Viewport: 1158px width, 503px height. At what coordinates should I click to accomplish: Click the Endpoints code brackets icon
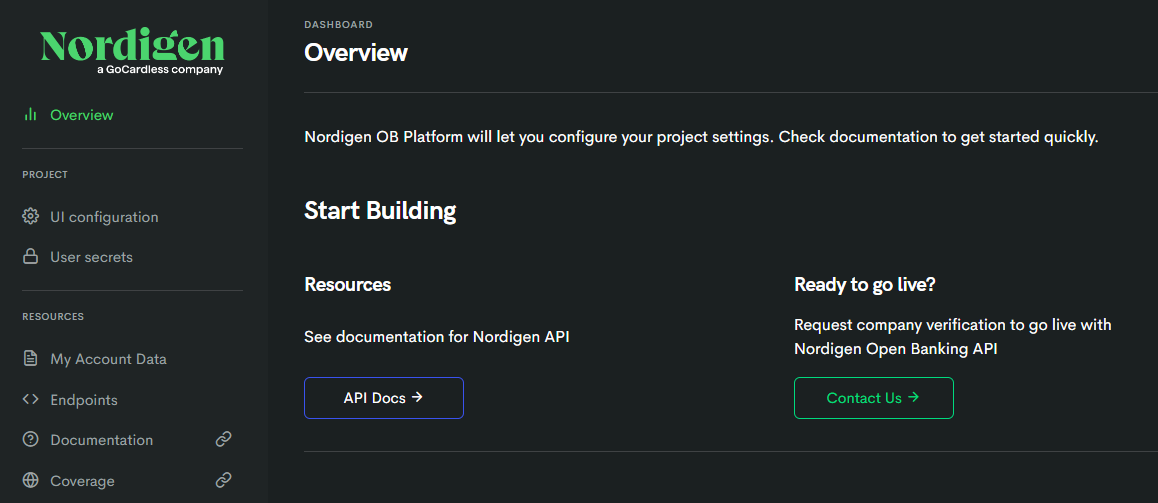click(x=31, y=400)
